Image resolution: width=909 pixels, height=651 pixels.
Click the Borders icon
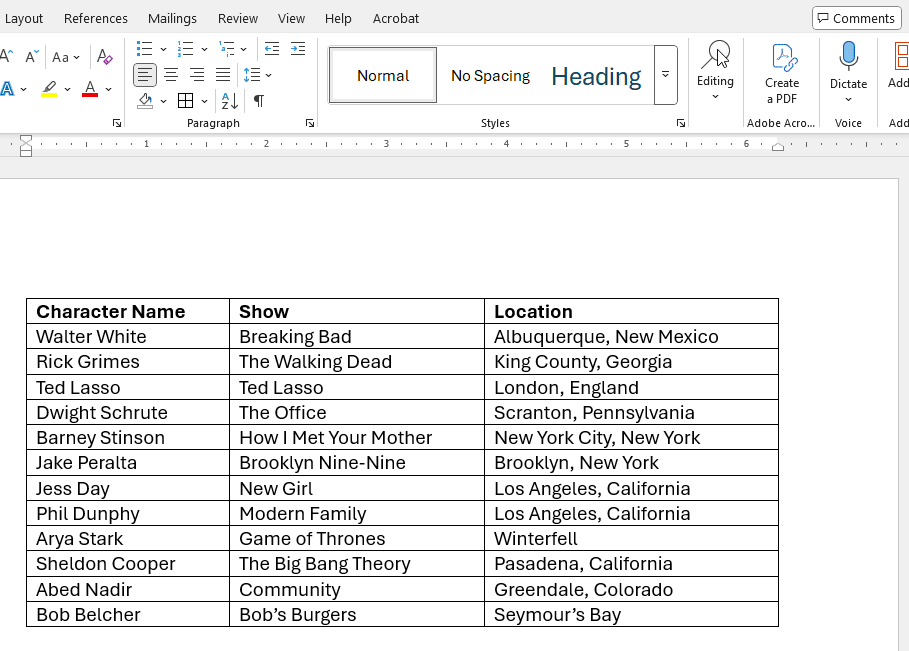pyautogui.click(x=185, y=101)
